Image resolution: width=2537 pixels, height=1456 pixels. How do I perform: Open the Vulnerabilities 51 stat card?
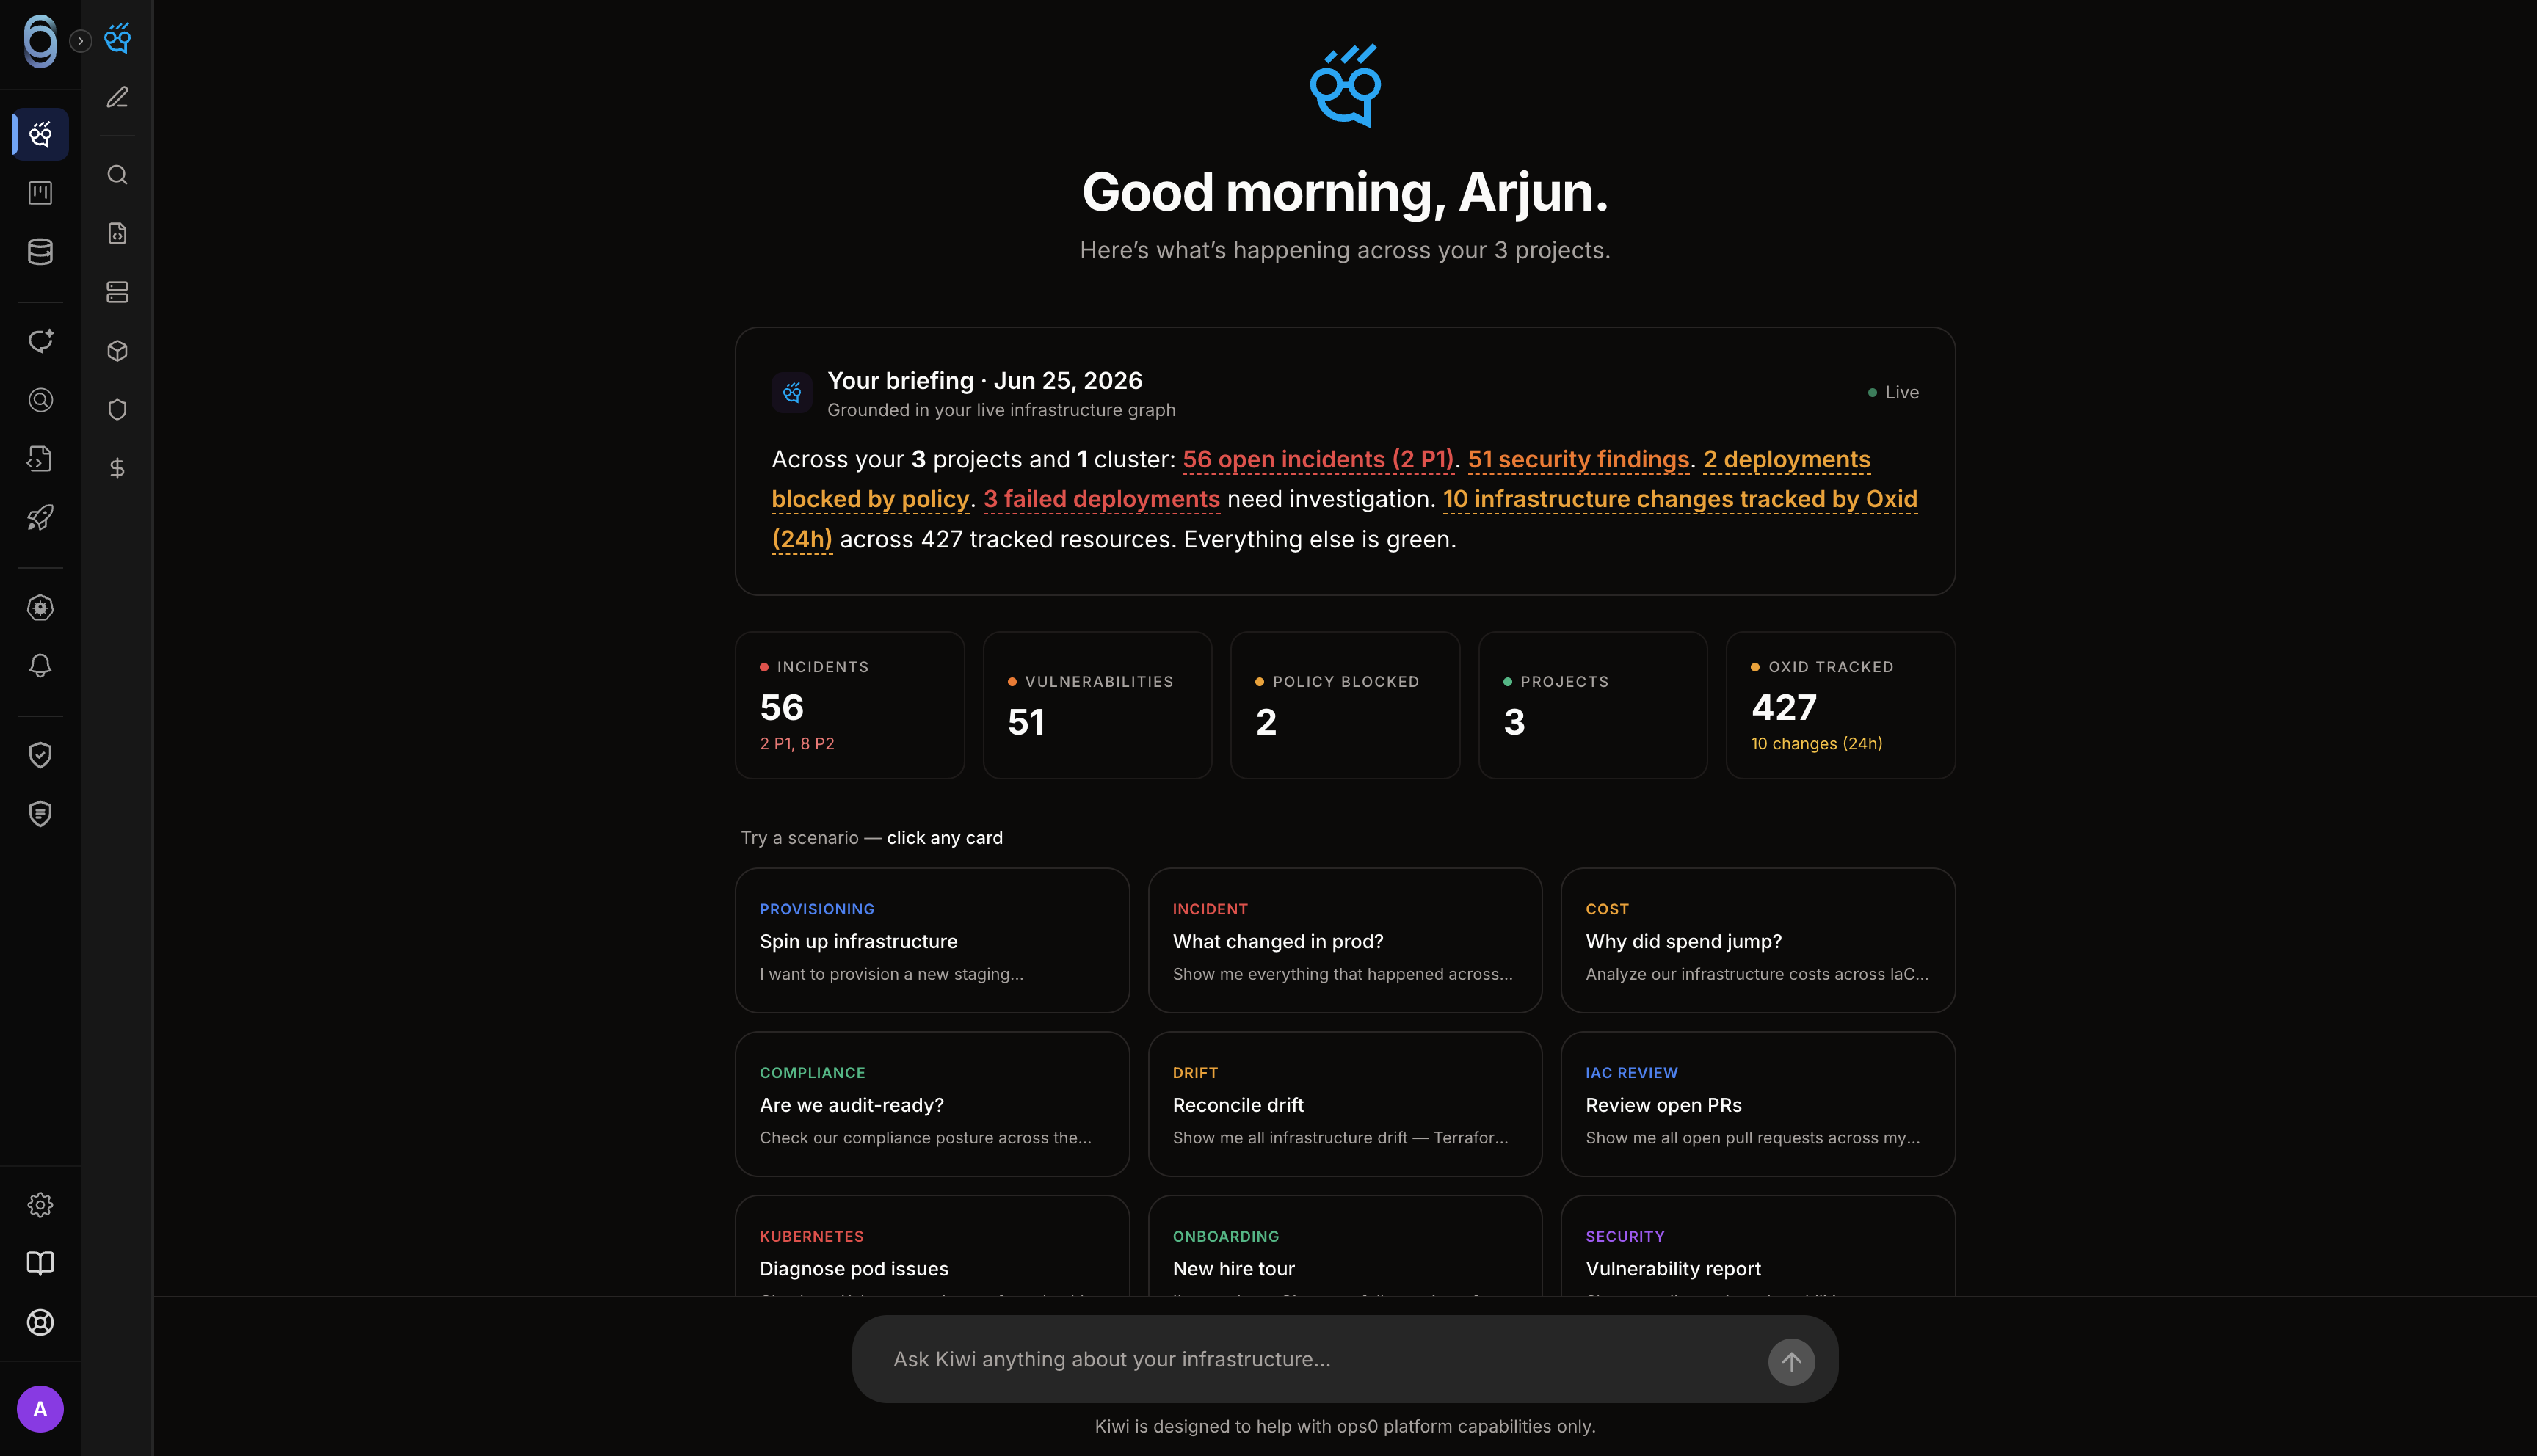[1097, 705]
